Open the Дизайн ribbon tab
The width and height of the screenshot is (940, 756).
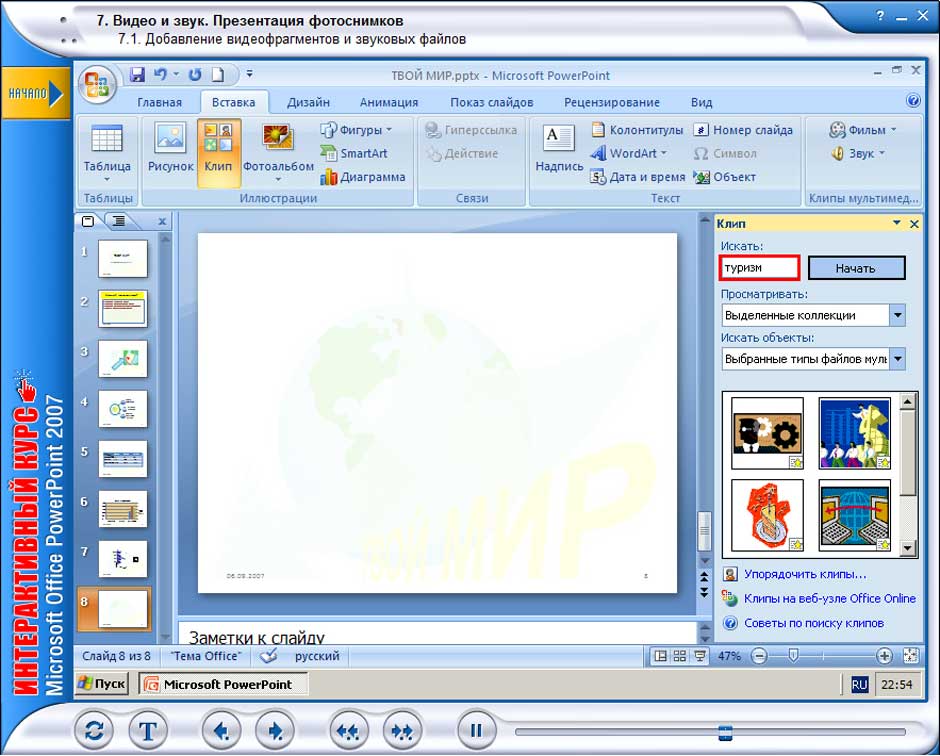[308, 102]
